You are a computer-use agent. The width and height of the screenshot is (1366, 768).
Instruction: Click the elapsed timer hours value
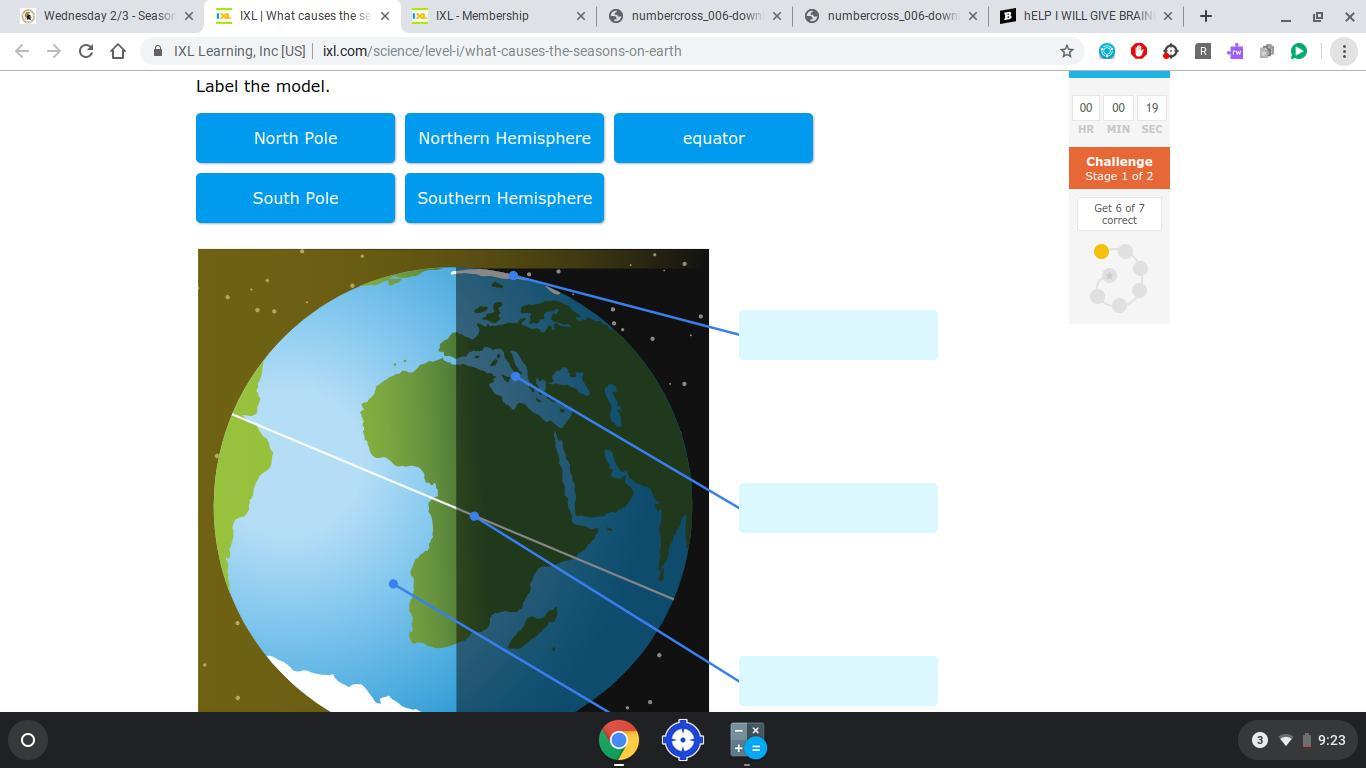(x=1086, y=108)
